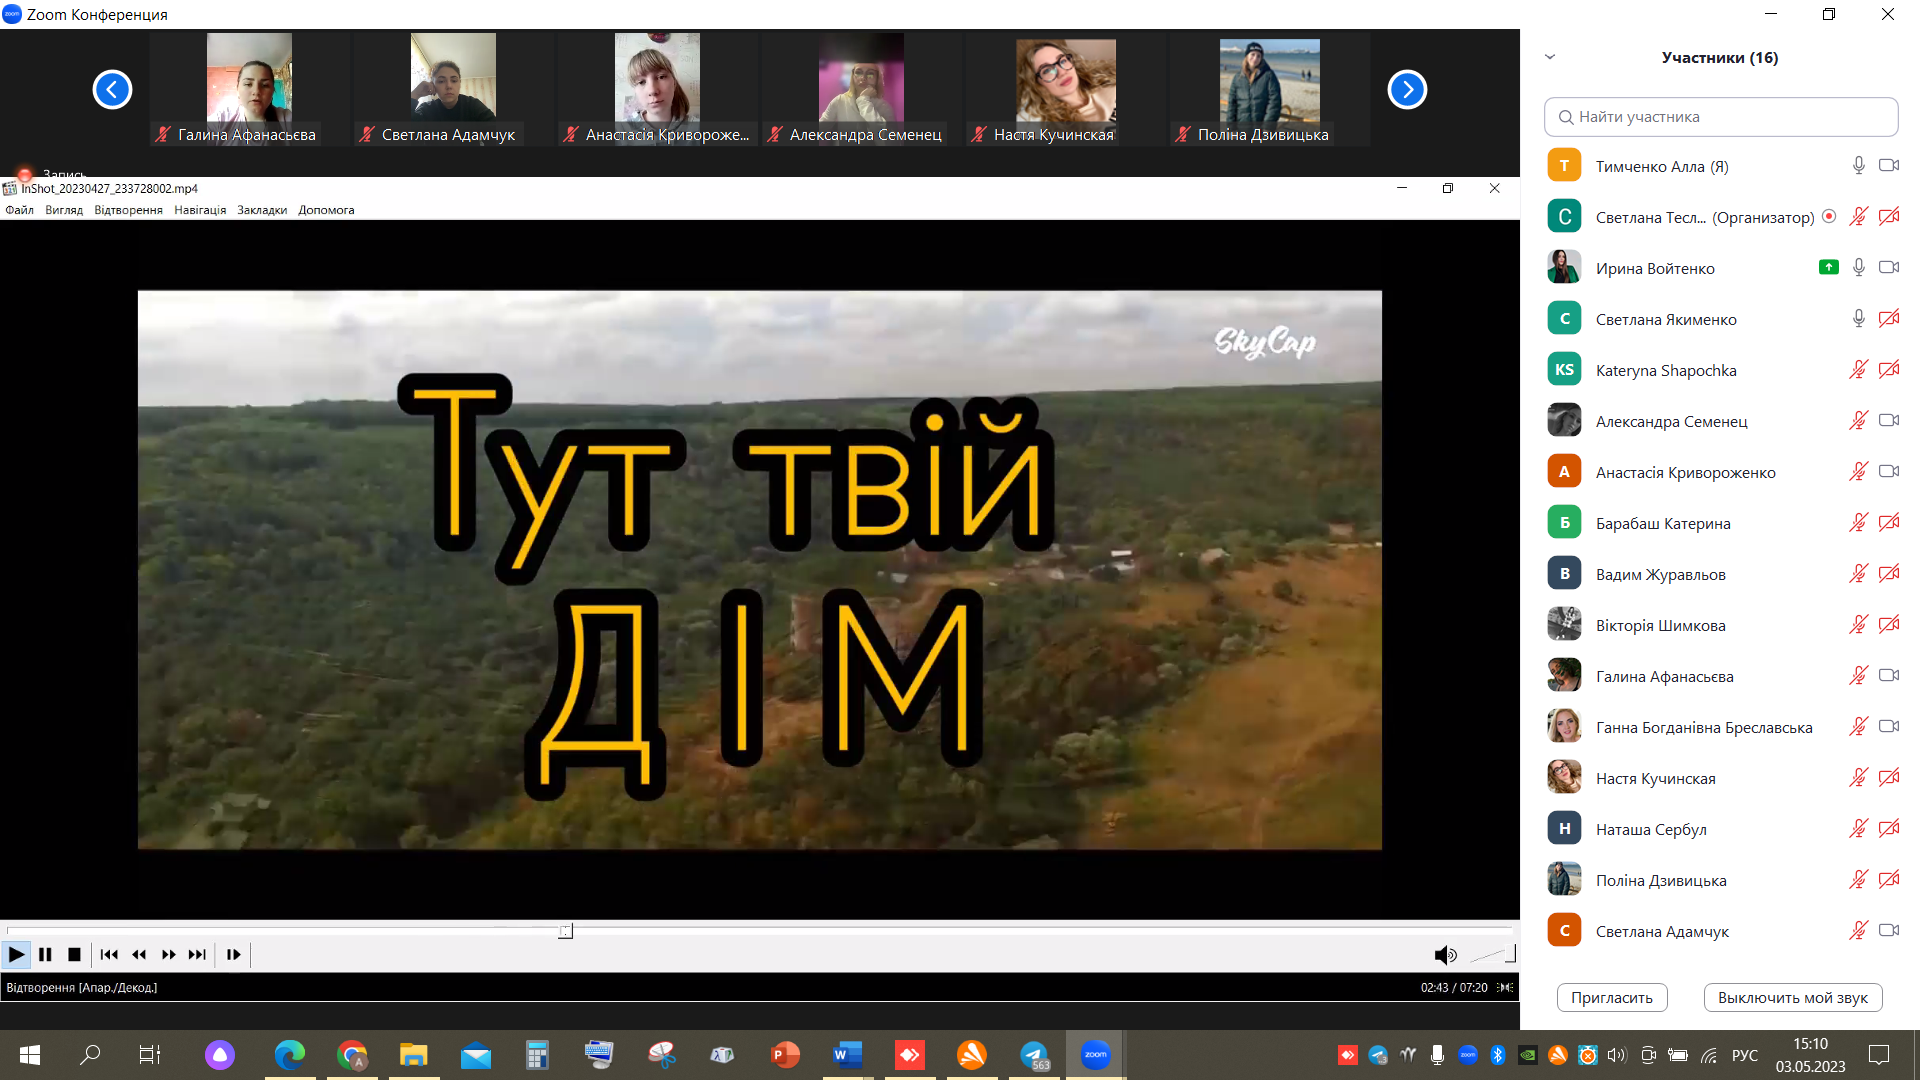Viewport: 1920px width, 1080px height.
Task: Open the Закладки menu
Action: coord(262,210)
